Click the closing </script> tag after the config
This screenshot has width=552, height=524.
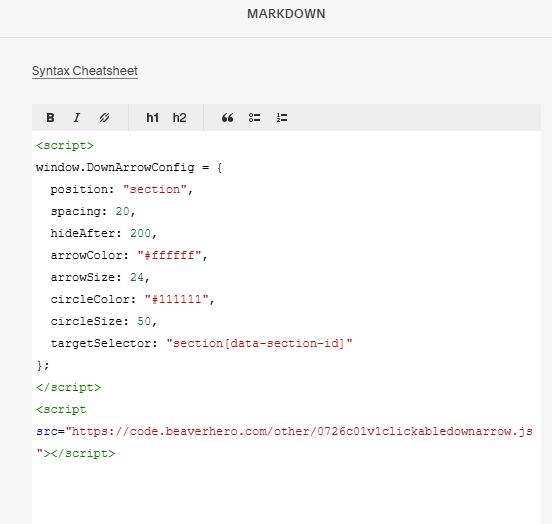tap(68, 387)
